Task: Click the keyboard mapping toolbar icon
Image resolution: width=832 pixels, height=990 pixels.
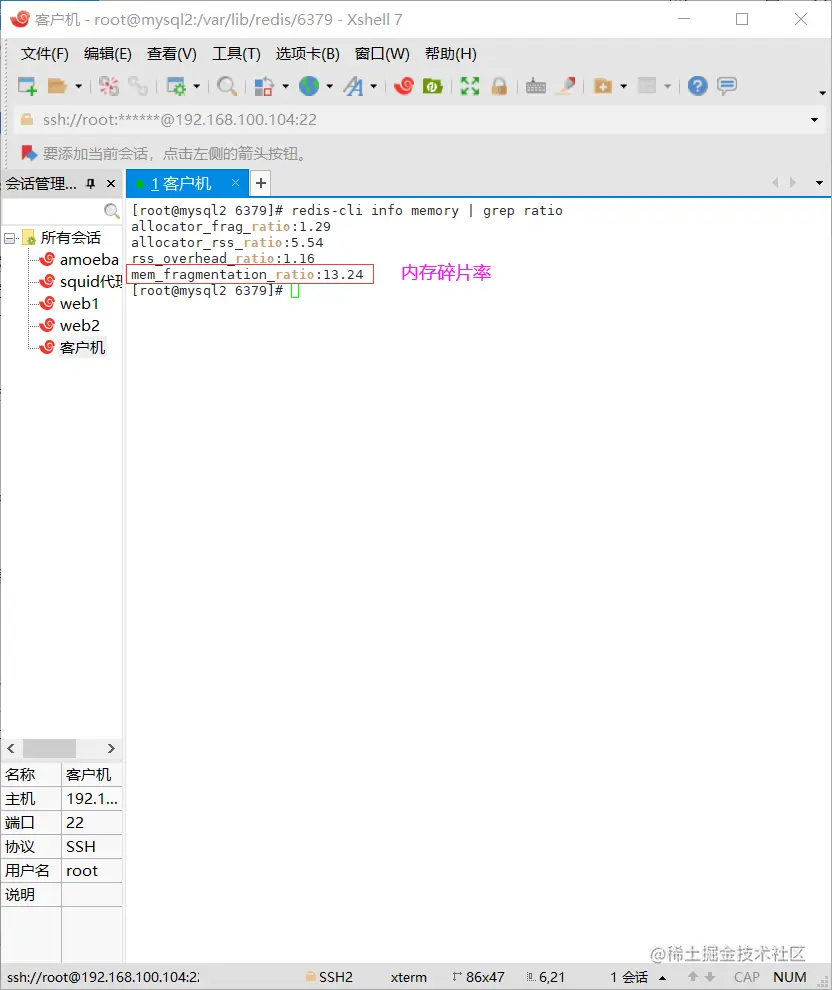Action: click(536, 86)
